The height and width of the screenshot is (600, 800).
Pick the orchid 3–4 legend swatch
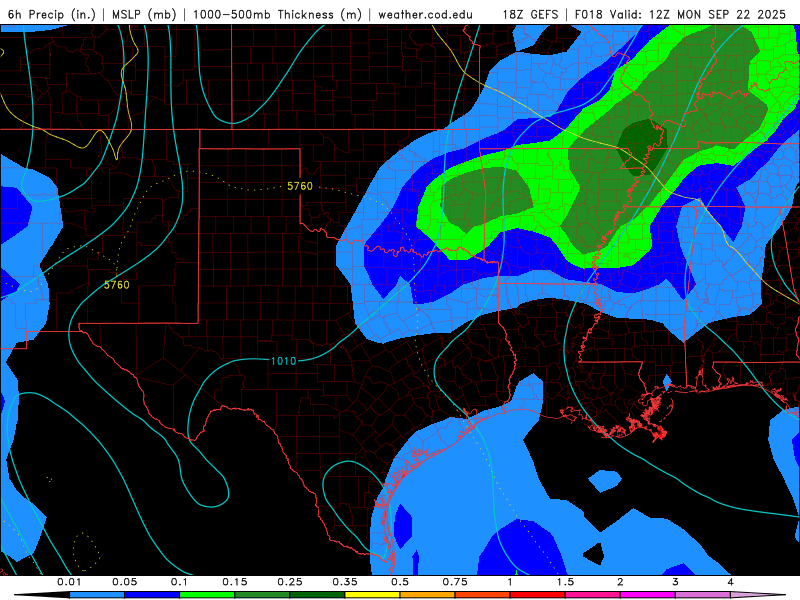703,595
